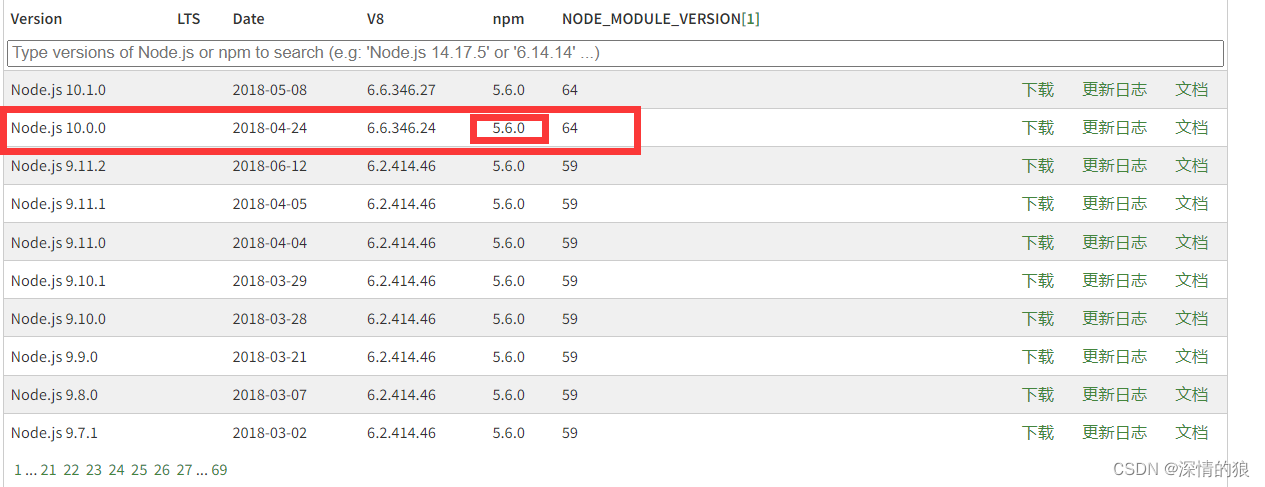1265x487 pixels.
Task: Click V8 value 6.6.346.24
Action: [401, 128]
